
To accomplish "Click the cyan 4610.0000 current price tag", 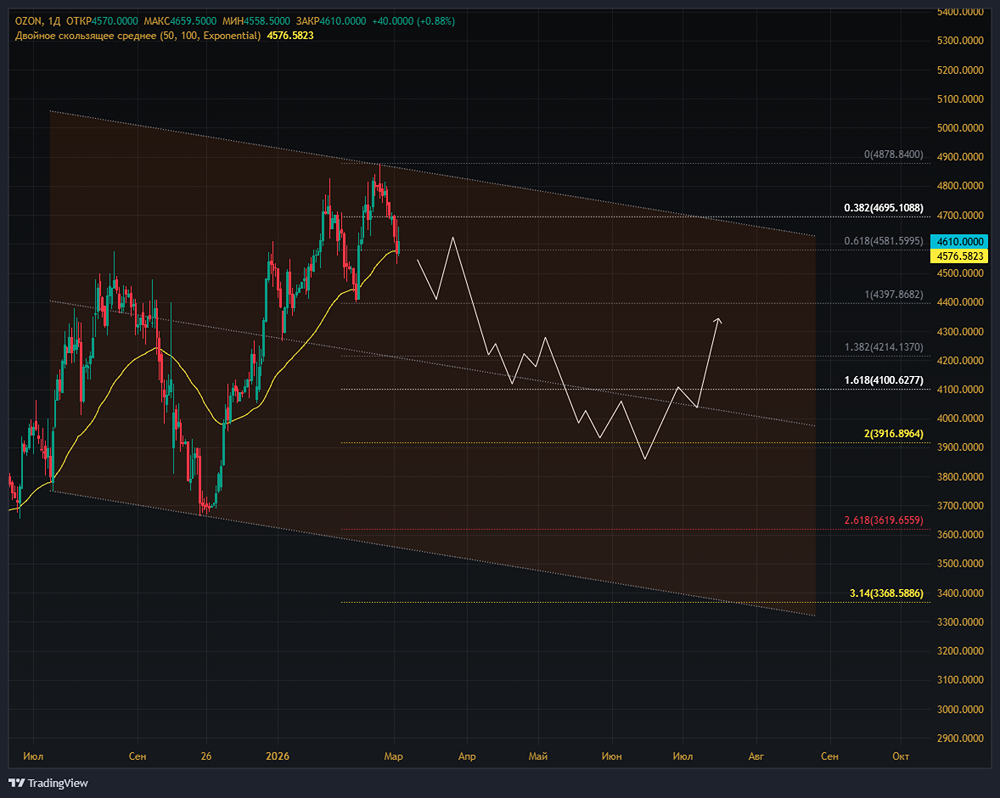I will point(960,242).
